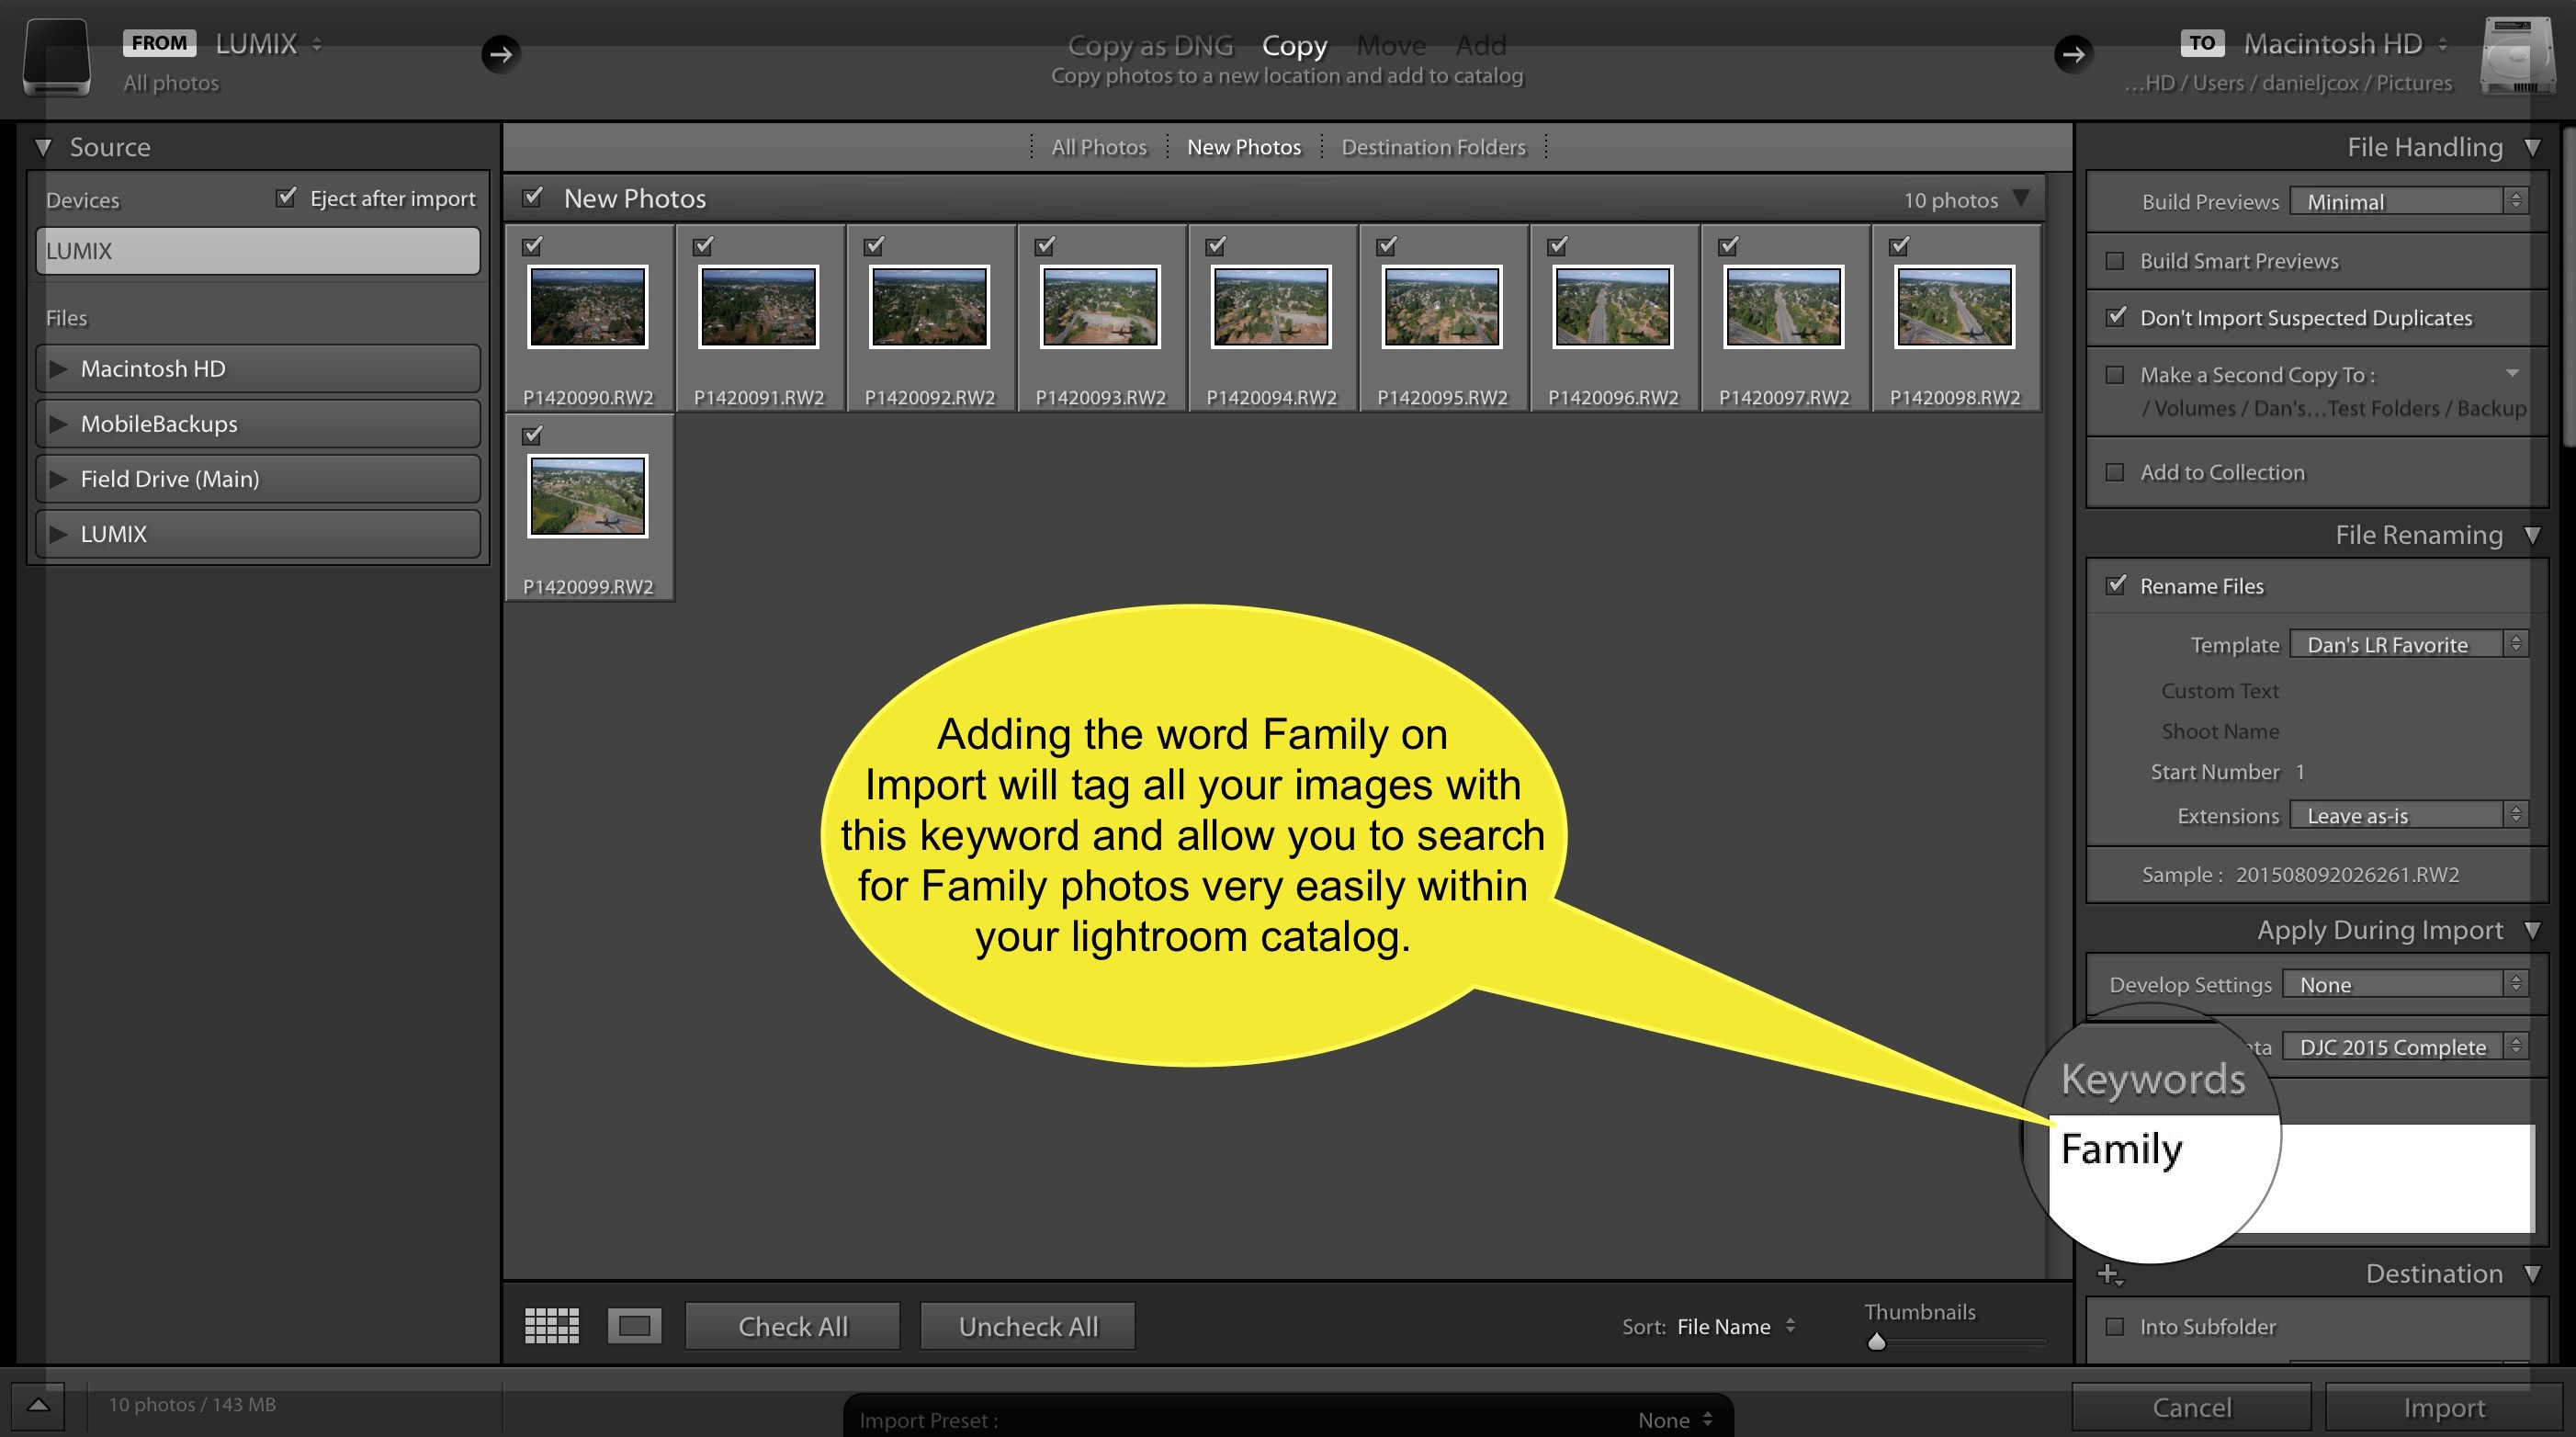Disable Don't Import Suspected Duplicates
This screenshot has height=1437, width=2576.
click(2115, 317)
